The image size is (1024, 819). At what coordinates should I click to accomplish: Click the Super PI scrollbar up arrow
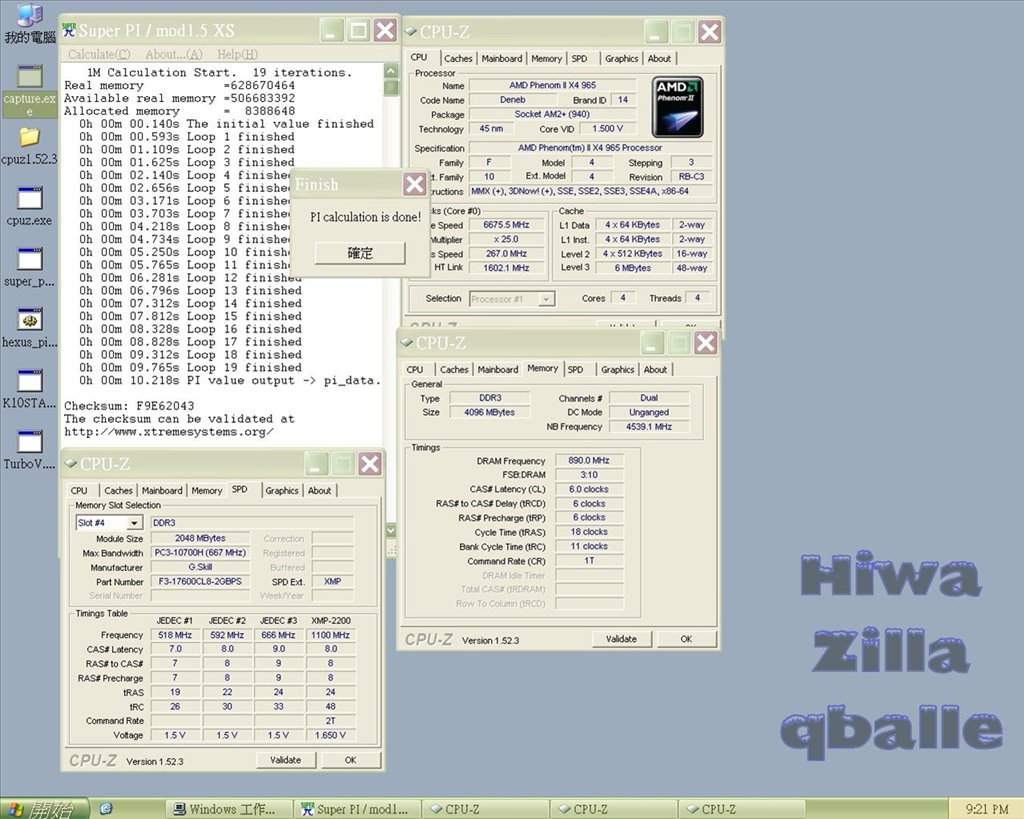391,71
